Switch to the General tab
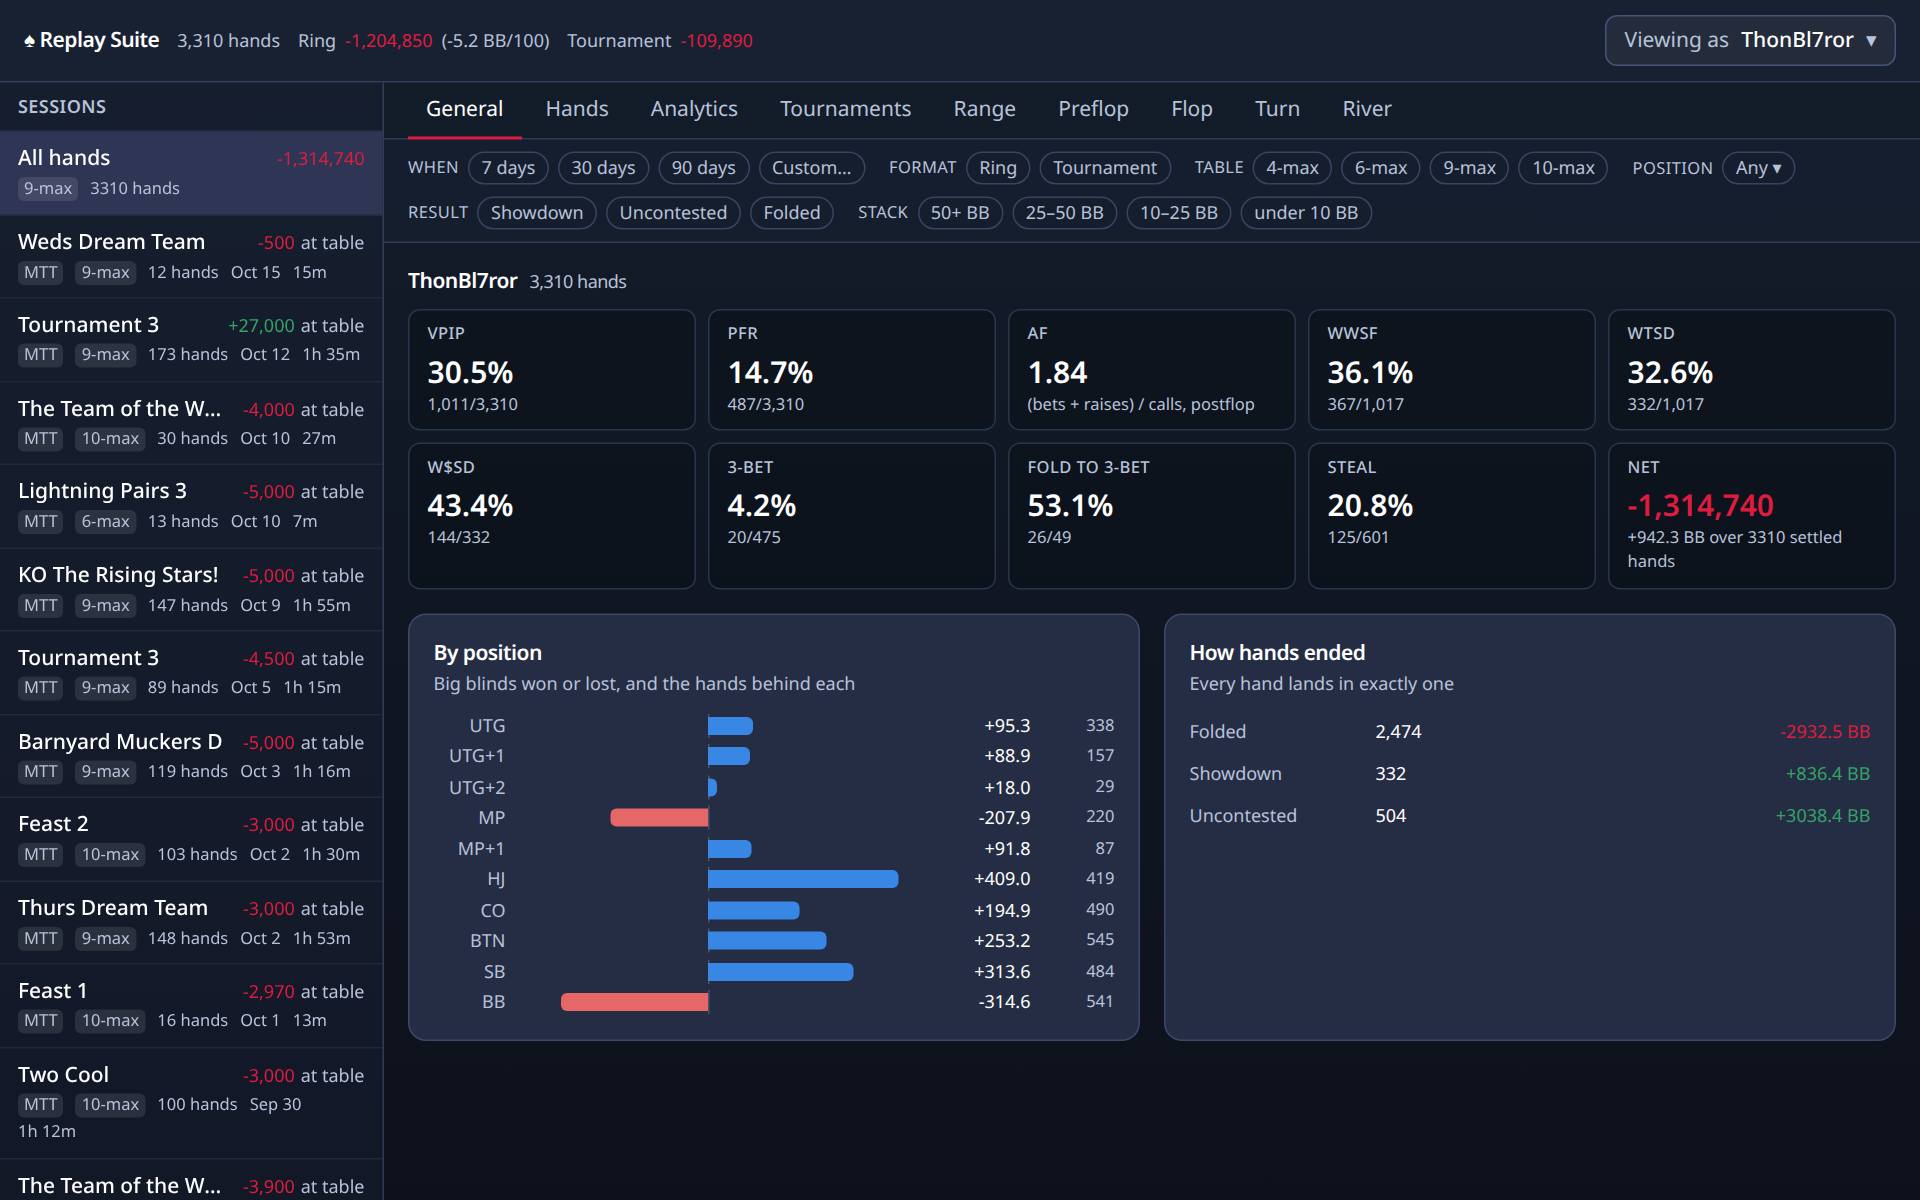This screenshot has width=1920, height=1200. [464, 109]
